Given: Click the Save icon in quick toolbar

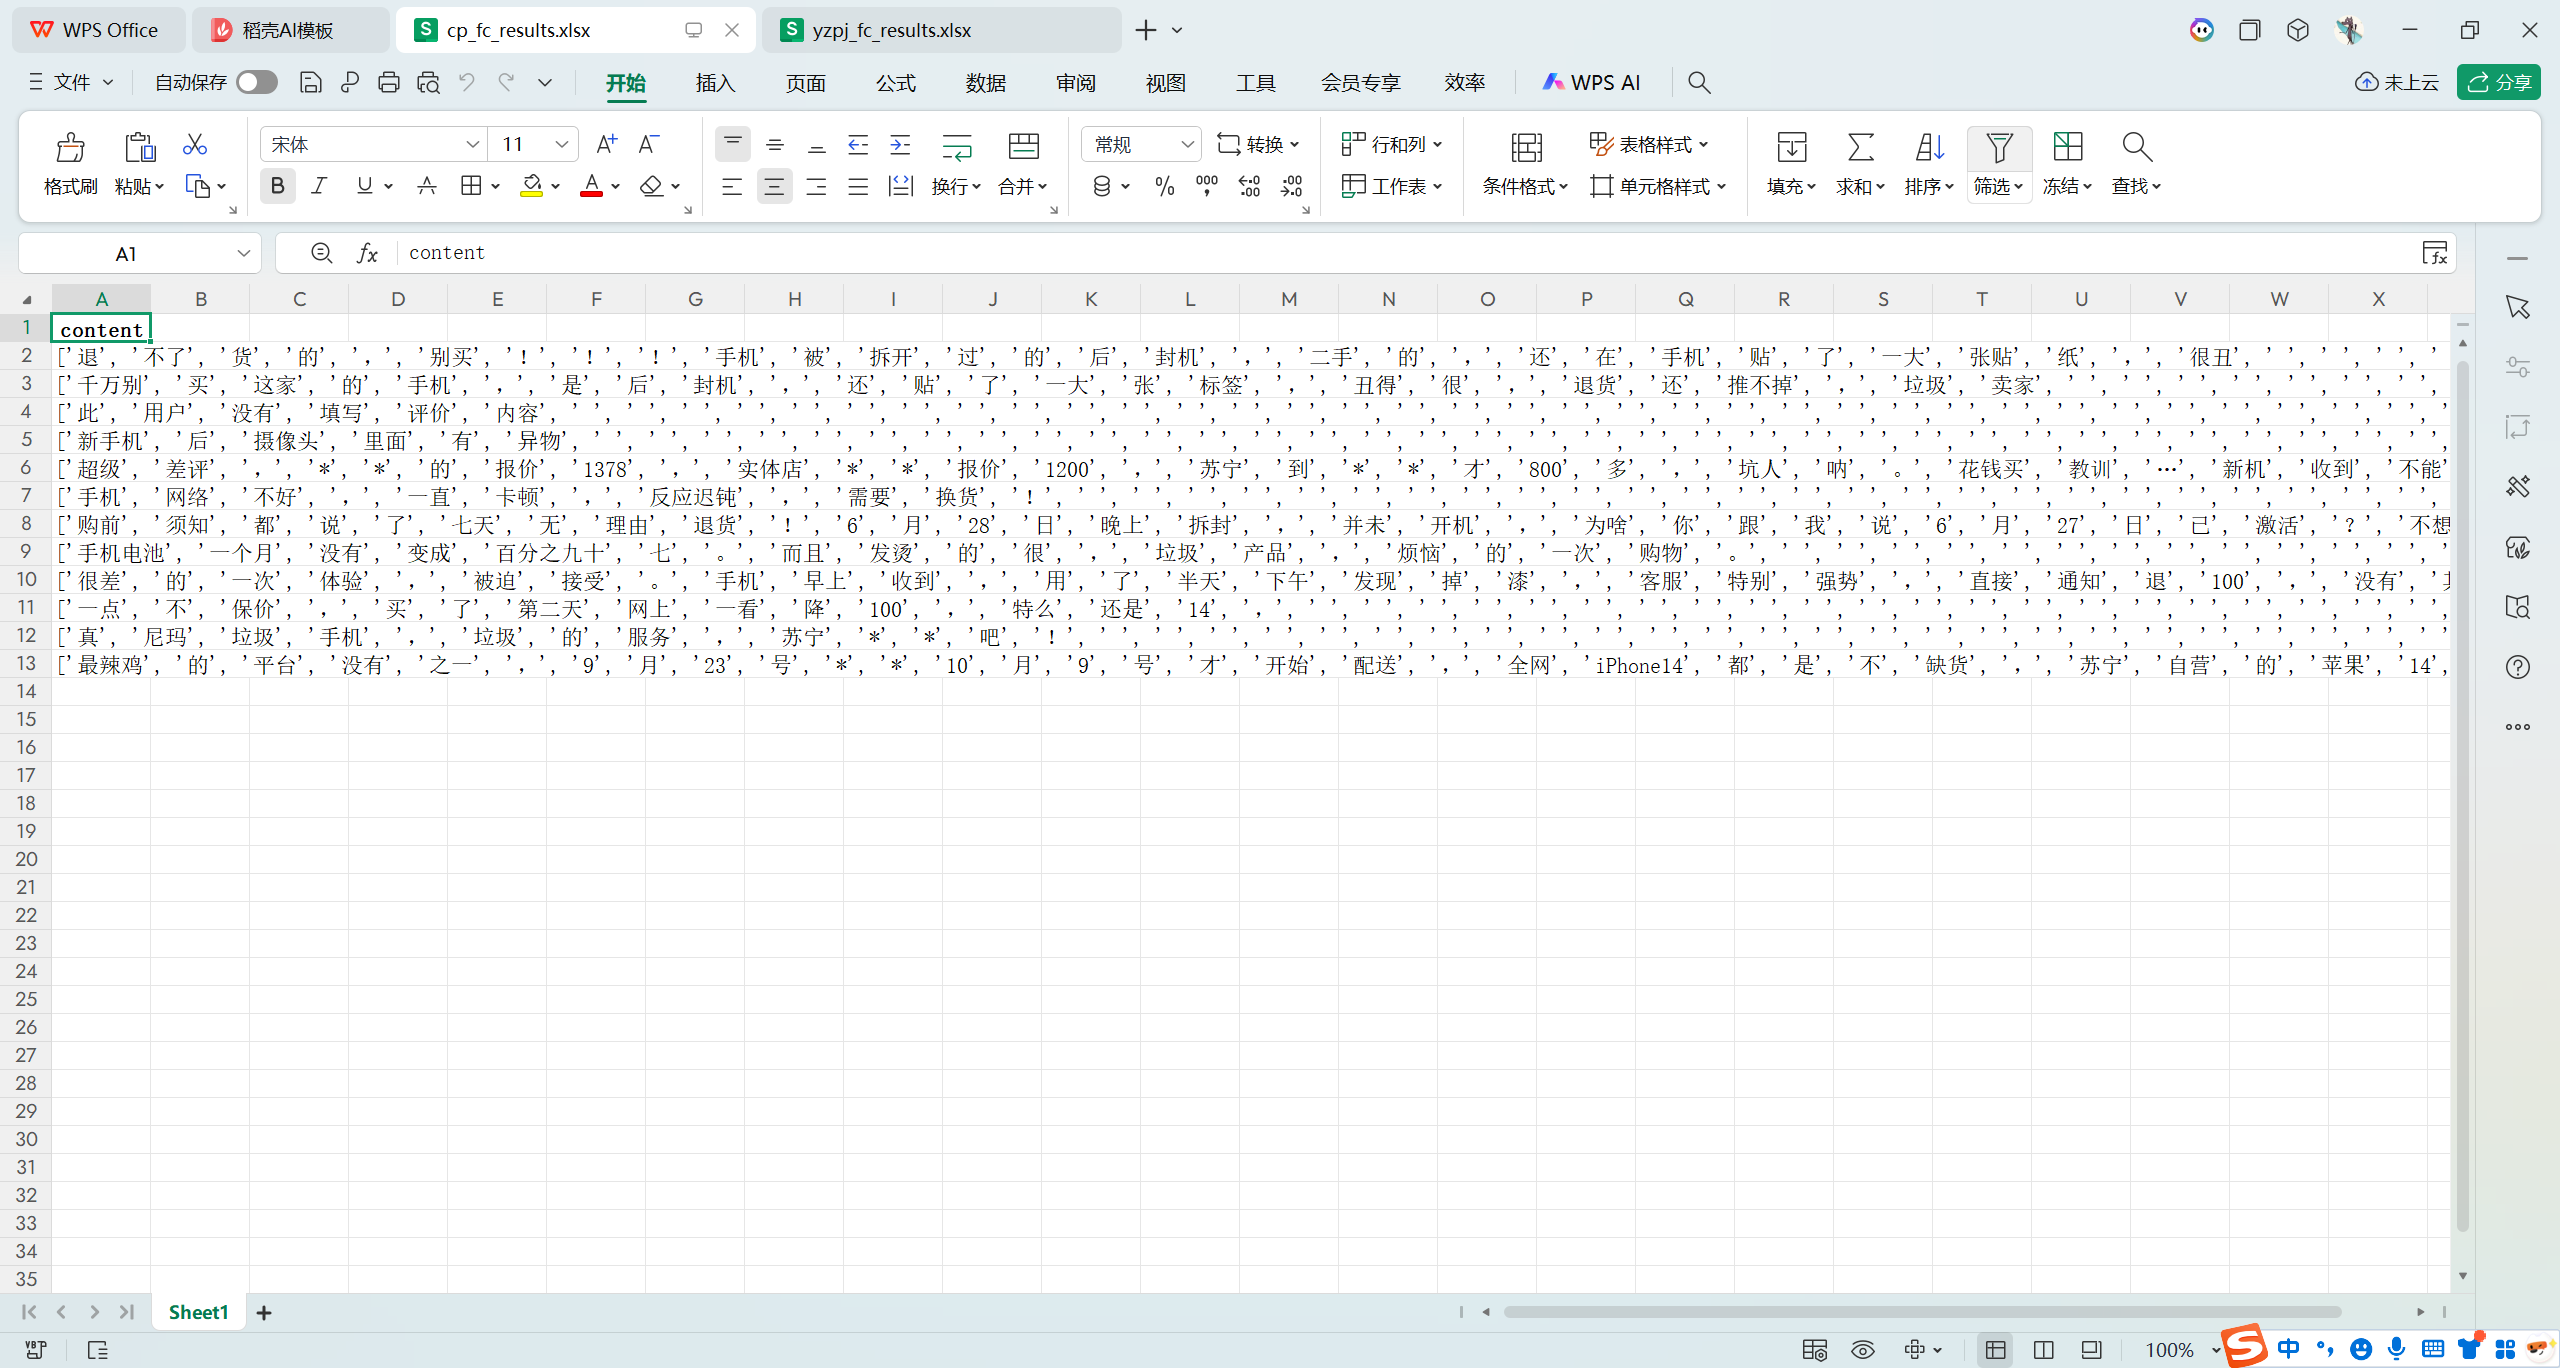Looking at the screenshot, I should click(311, 83).
